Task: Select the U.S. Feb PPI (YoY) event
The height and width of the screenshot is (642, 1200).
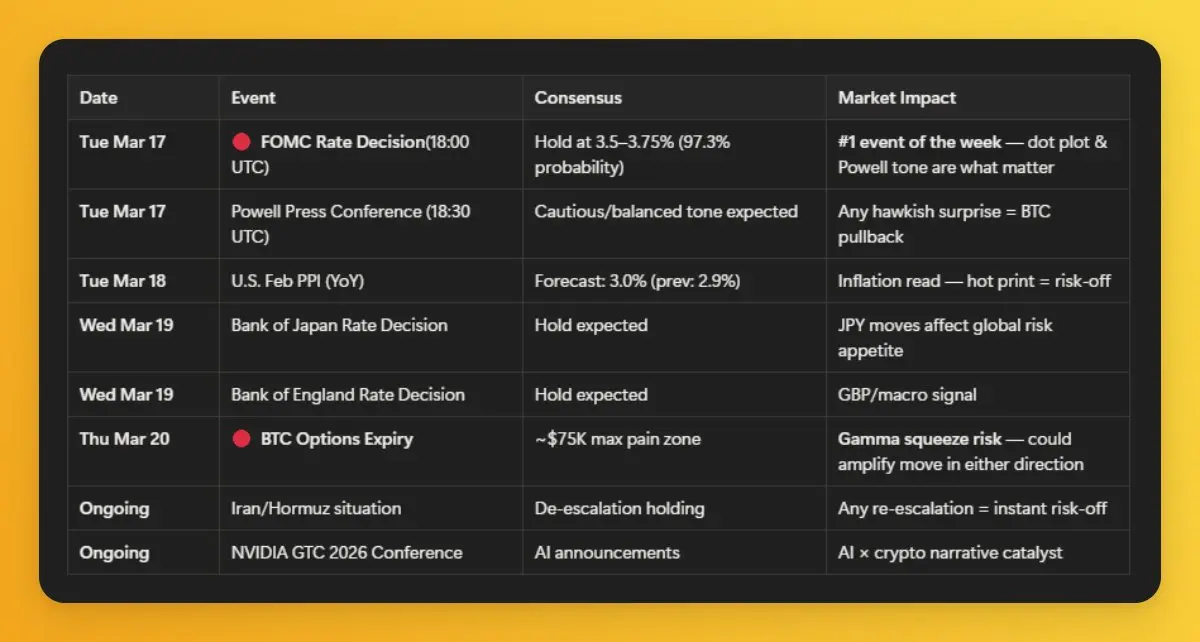Action: pyautogui.click(x=297, y=281)
